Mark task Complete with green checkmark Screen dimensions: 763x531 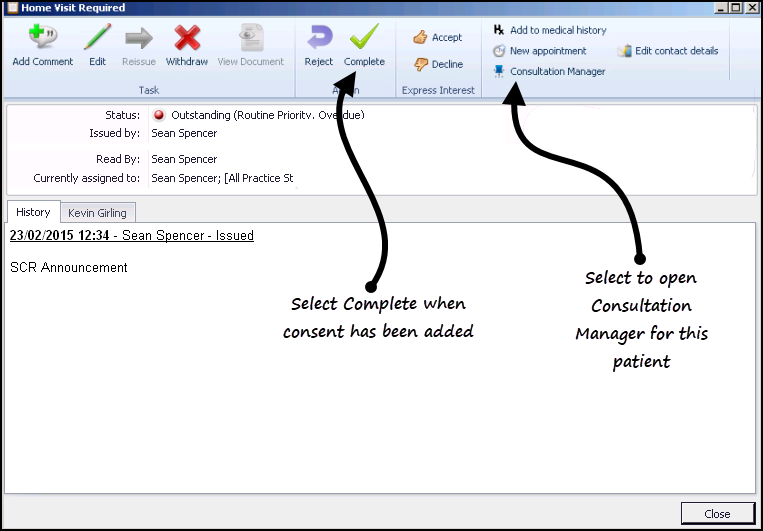[364, 38]
